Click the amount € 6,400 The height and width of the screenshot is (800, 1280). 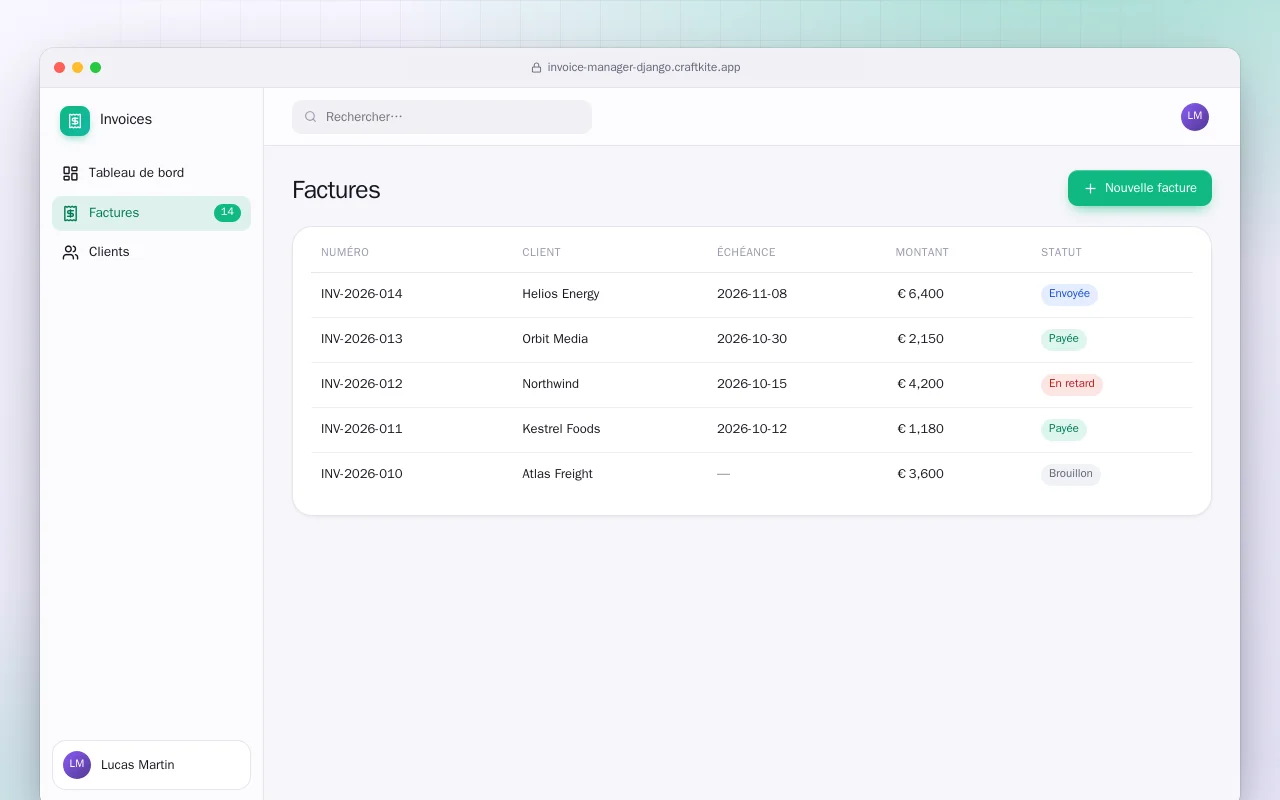pyautogui.click(x=920, y=294)
